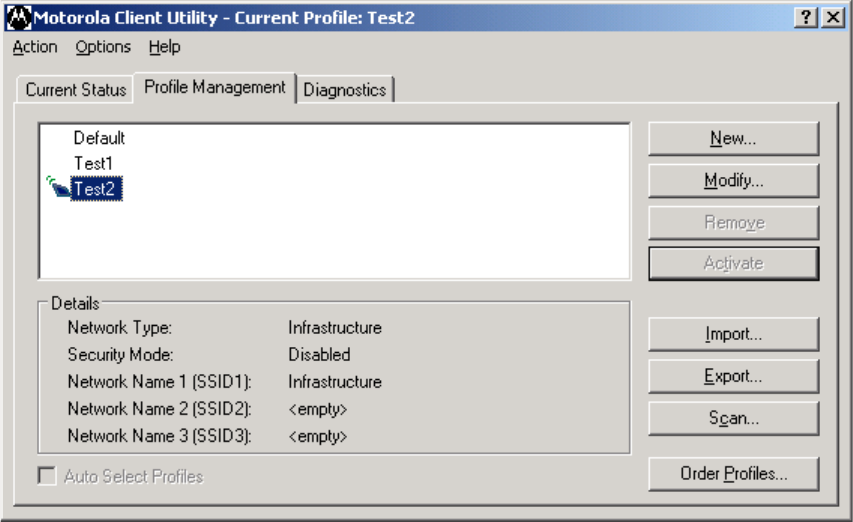
Task: Open the Options menu
Action: pyautogui.click(x=103, y=47)
